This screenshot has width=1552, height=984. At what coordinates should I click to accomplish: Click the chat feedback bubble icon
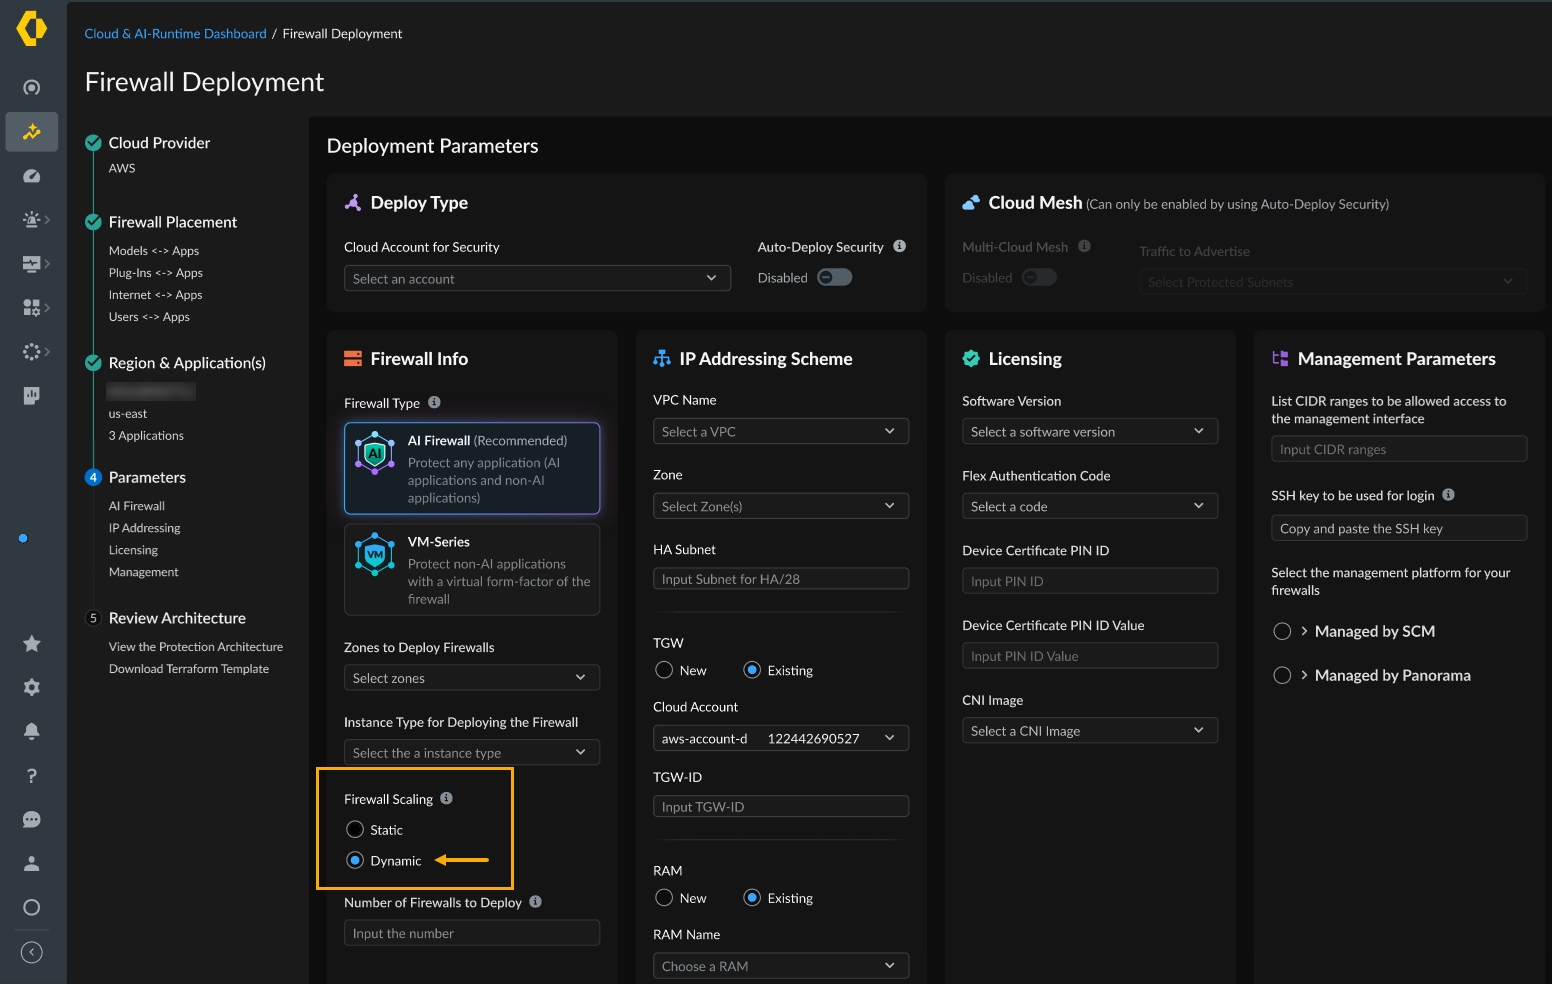[32, 820]
